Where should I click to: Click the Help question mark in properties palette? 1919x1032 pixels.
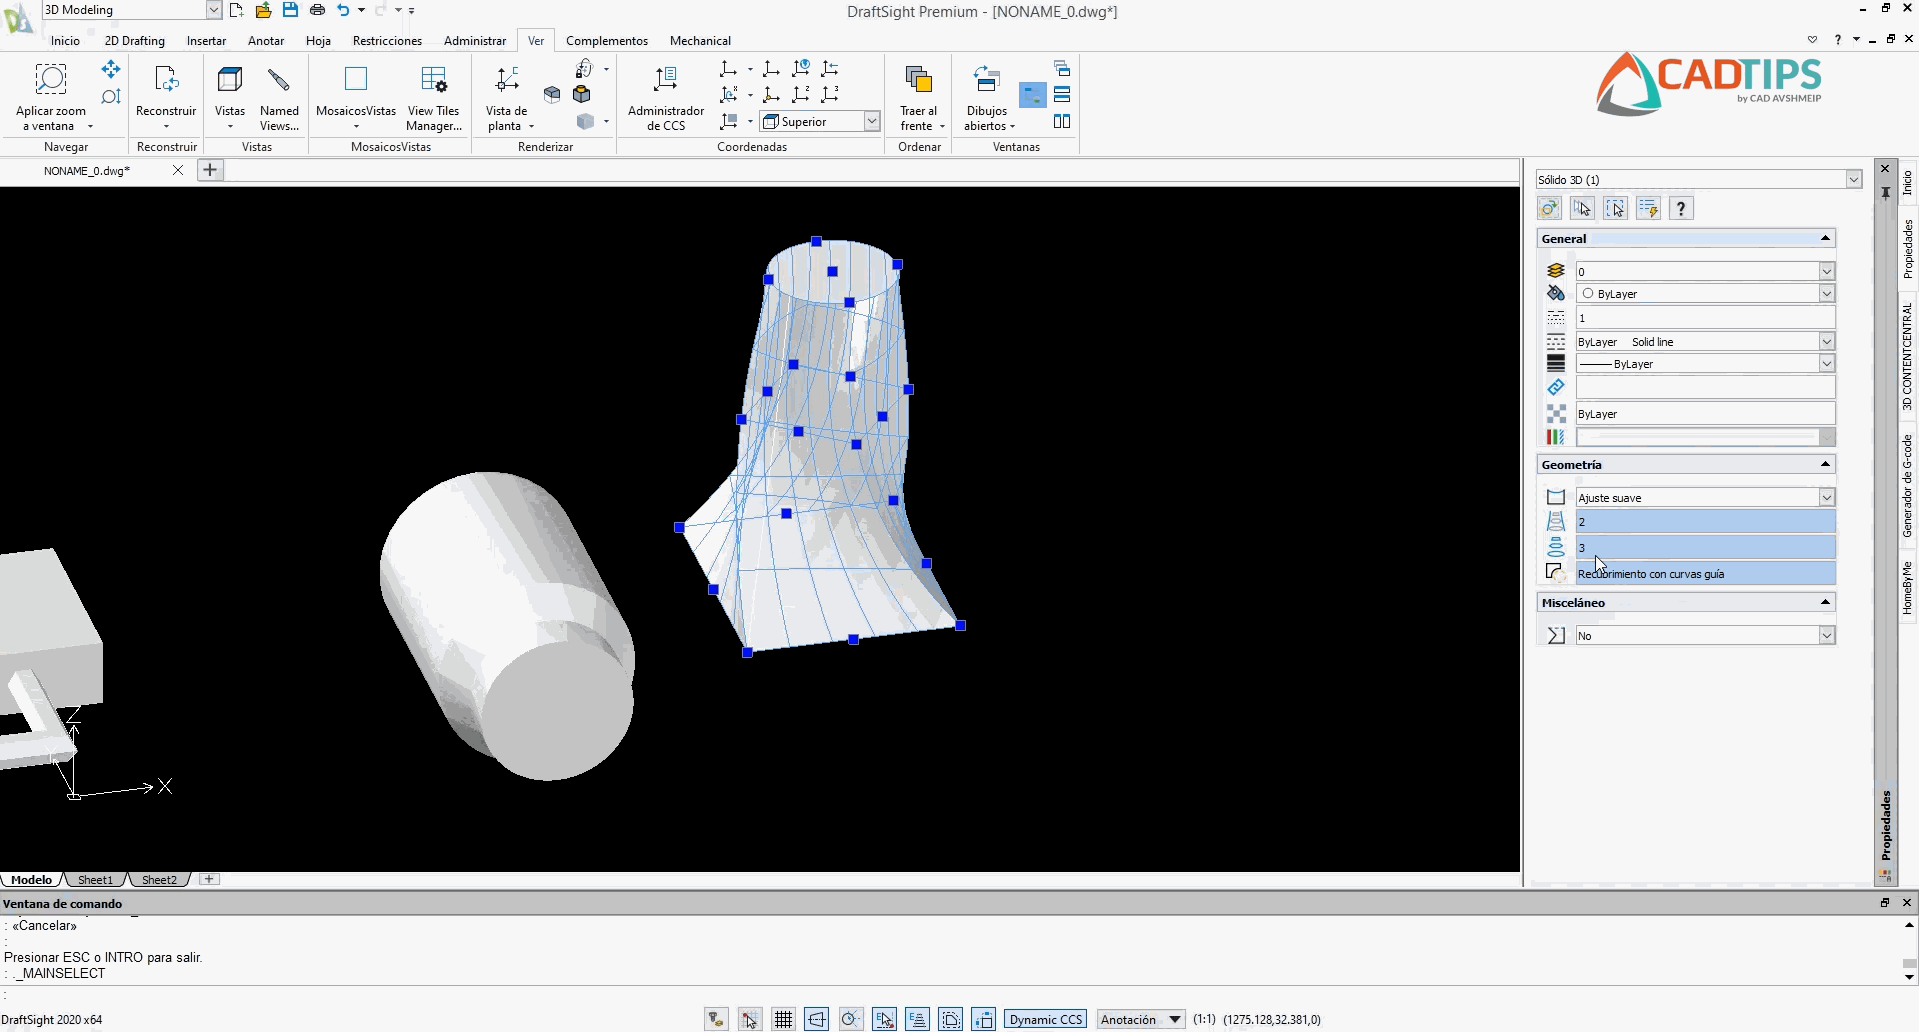(x=1681, y=208)
